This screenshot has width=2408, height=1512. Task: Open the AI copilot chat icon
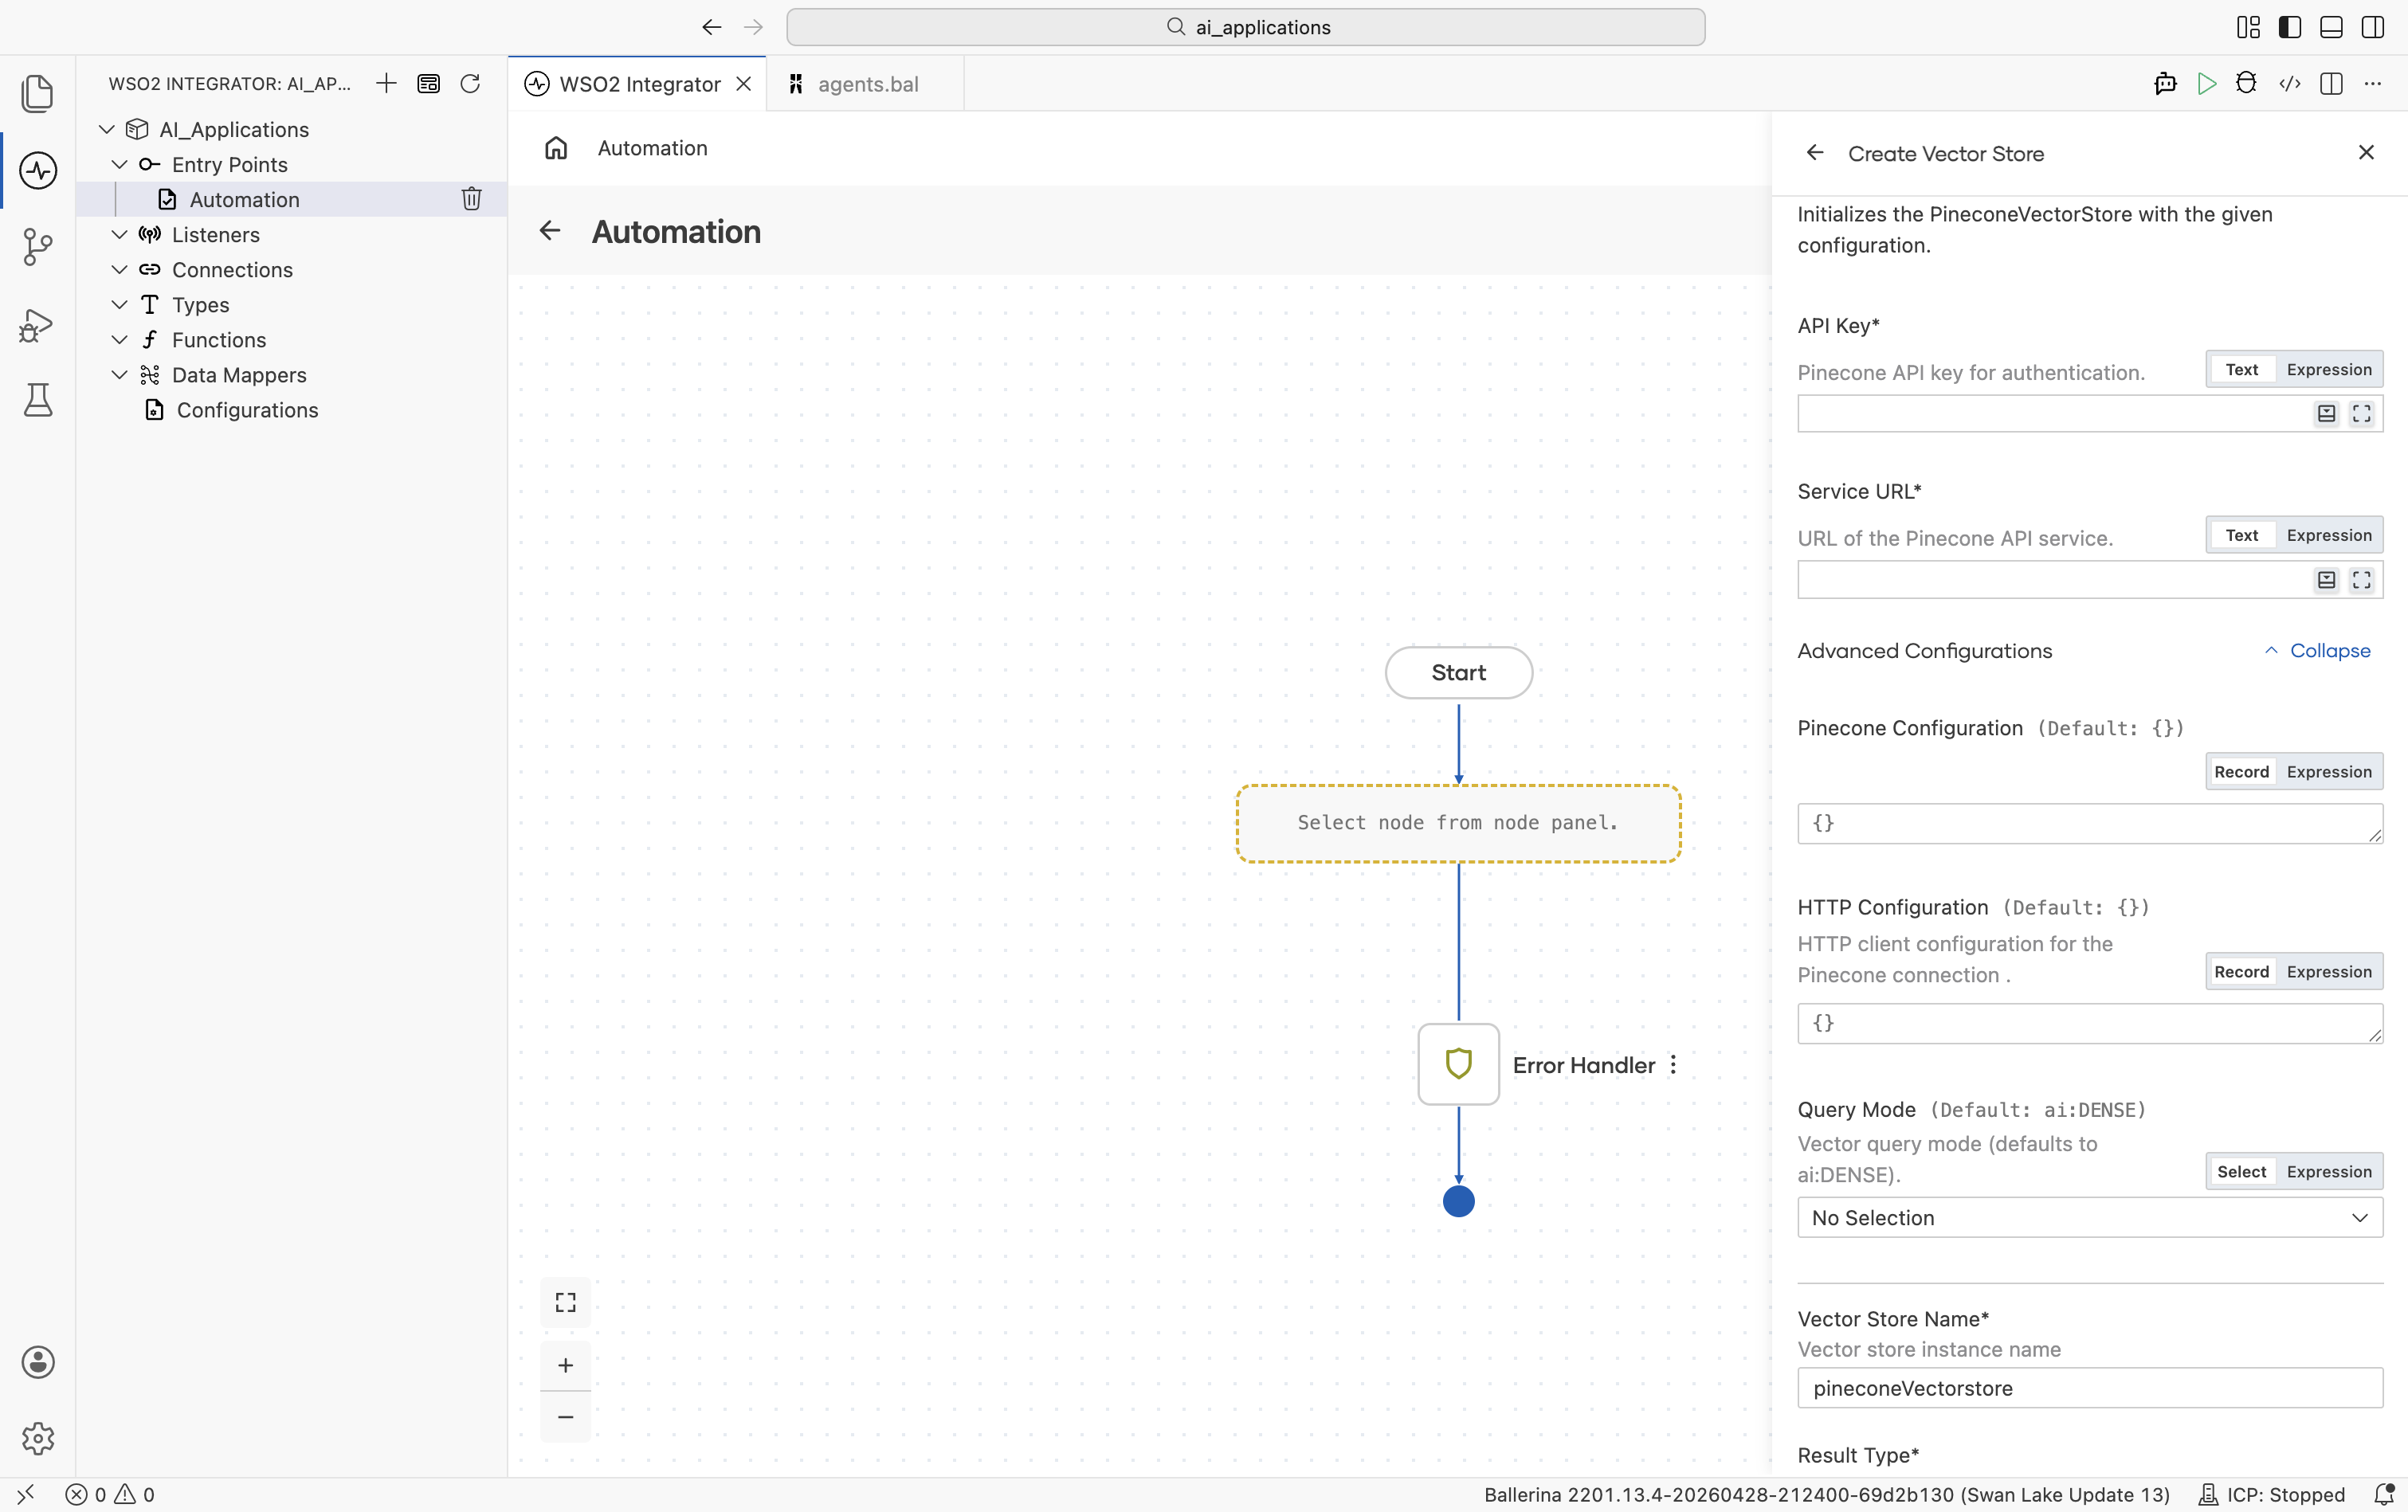click(2165, 84)
